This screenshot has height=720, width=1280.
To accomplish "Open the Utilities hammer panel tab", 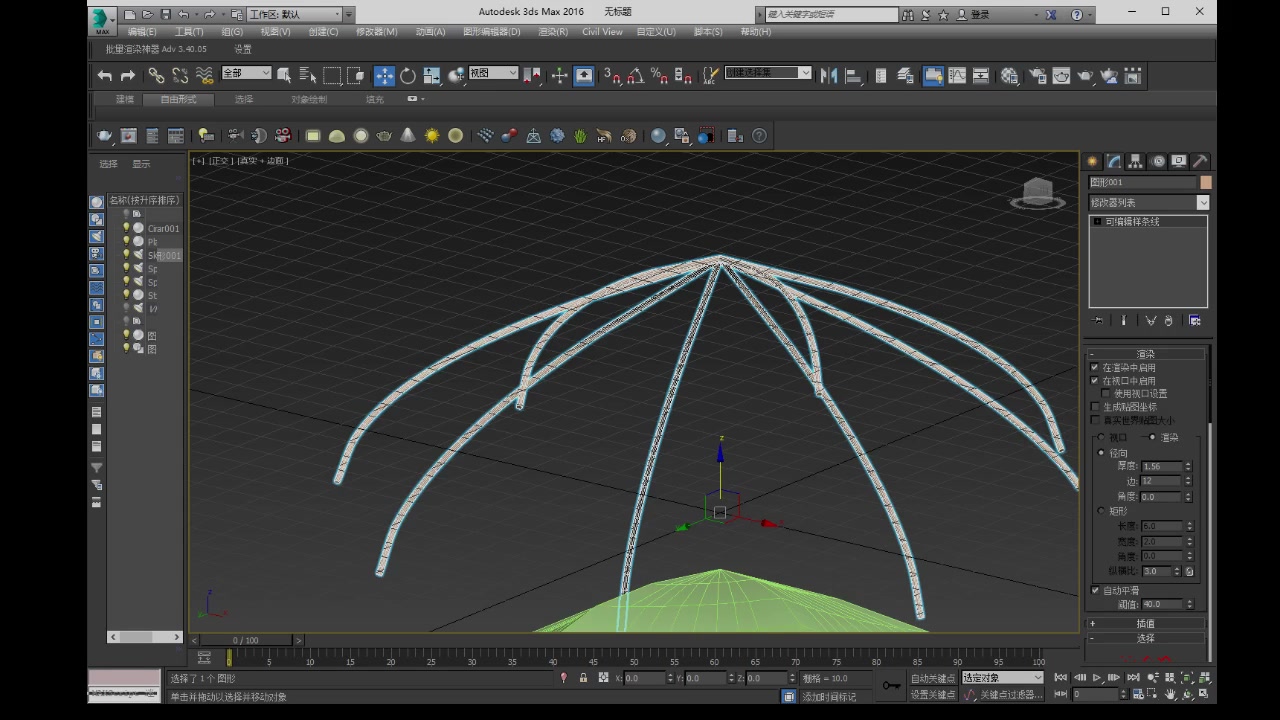I will pyautogui.click(x=1201, y=161).
